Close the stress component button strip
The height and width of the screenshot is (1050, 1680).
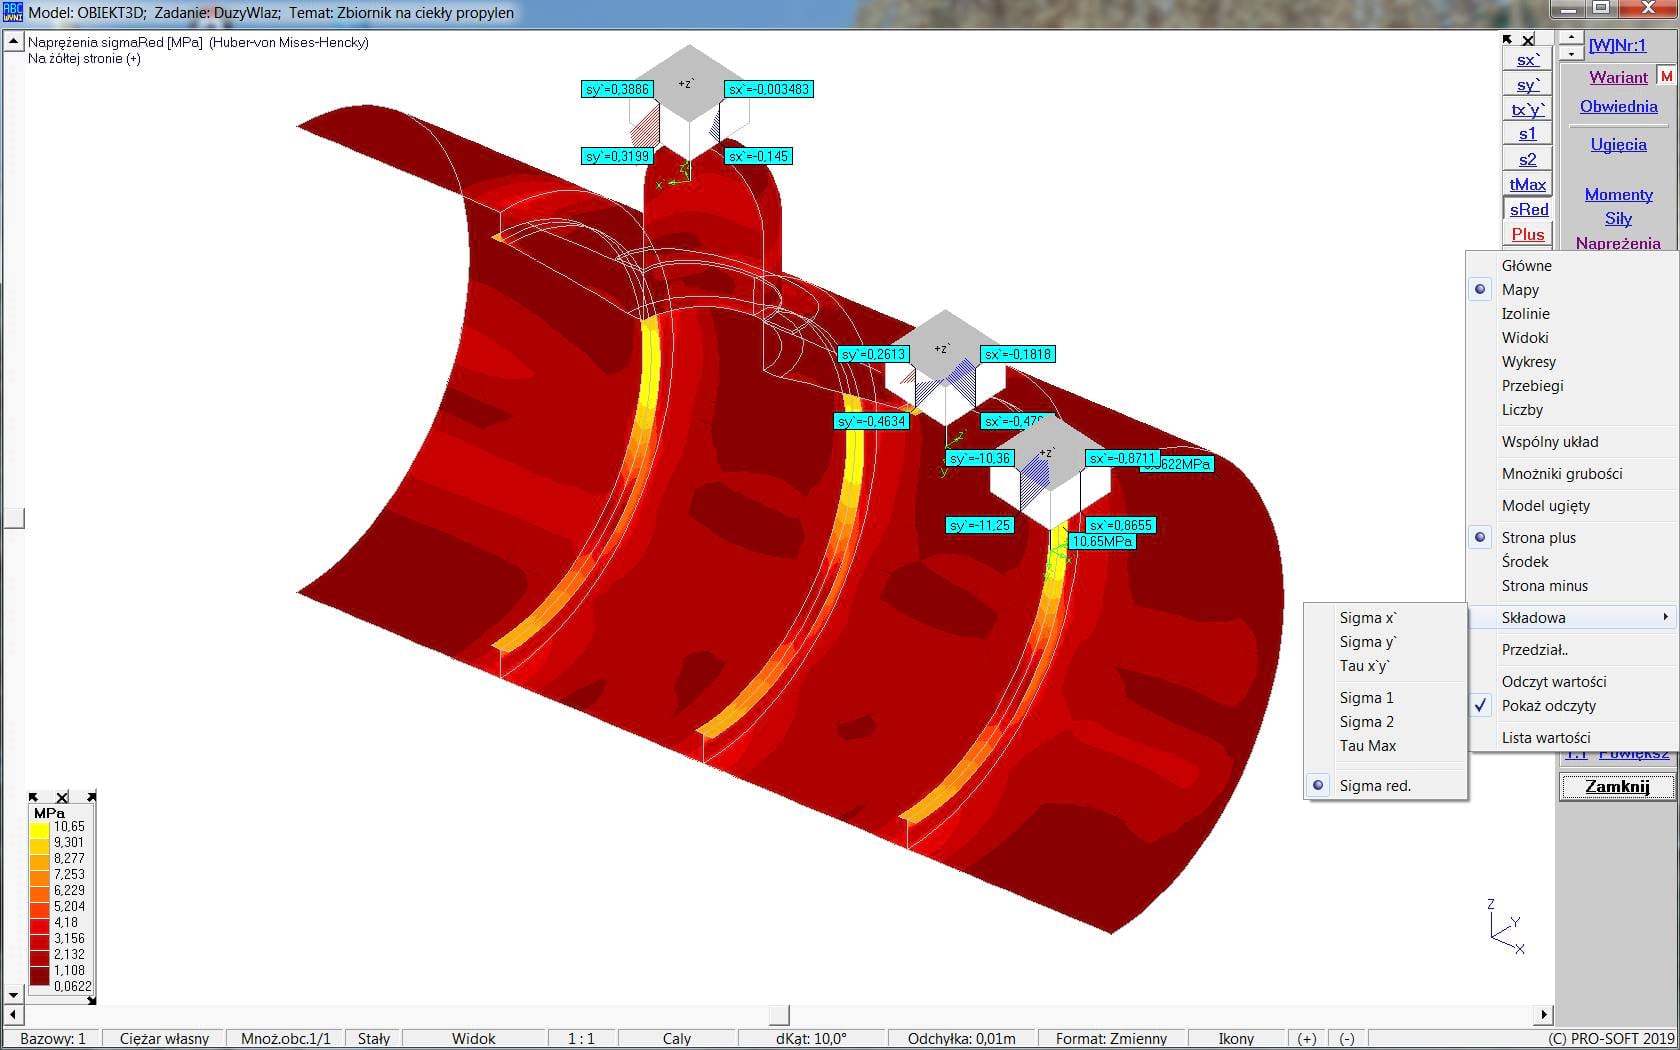point(1528,40)
